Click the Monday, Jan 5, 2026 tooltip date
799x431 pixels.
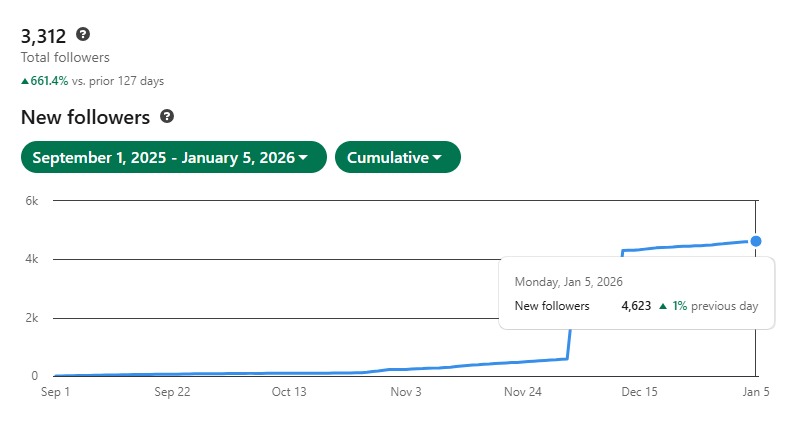click(568, 282)
